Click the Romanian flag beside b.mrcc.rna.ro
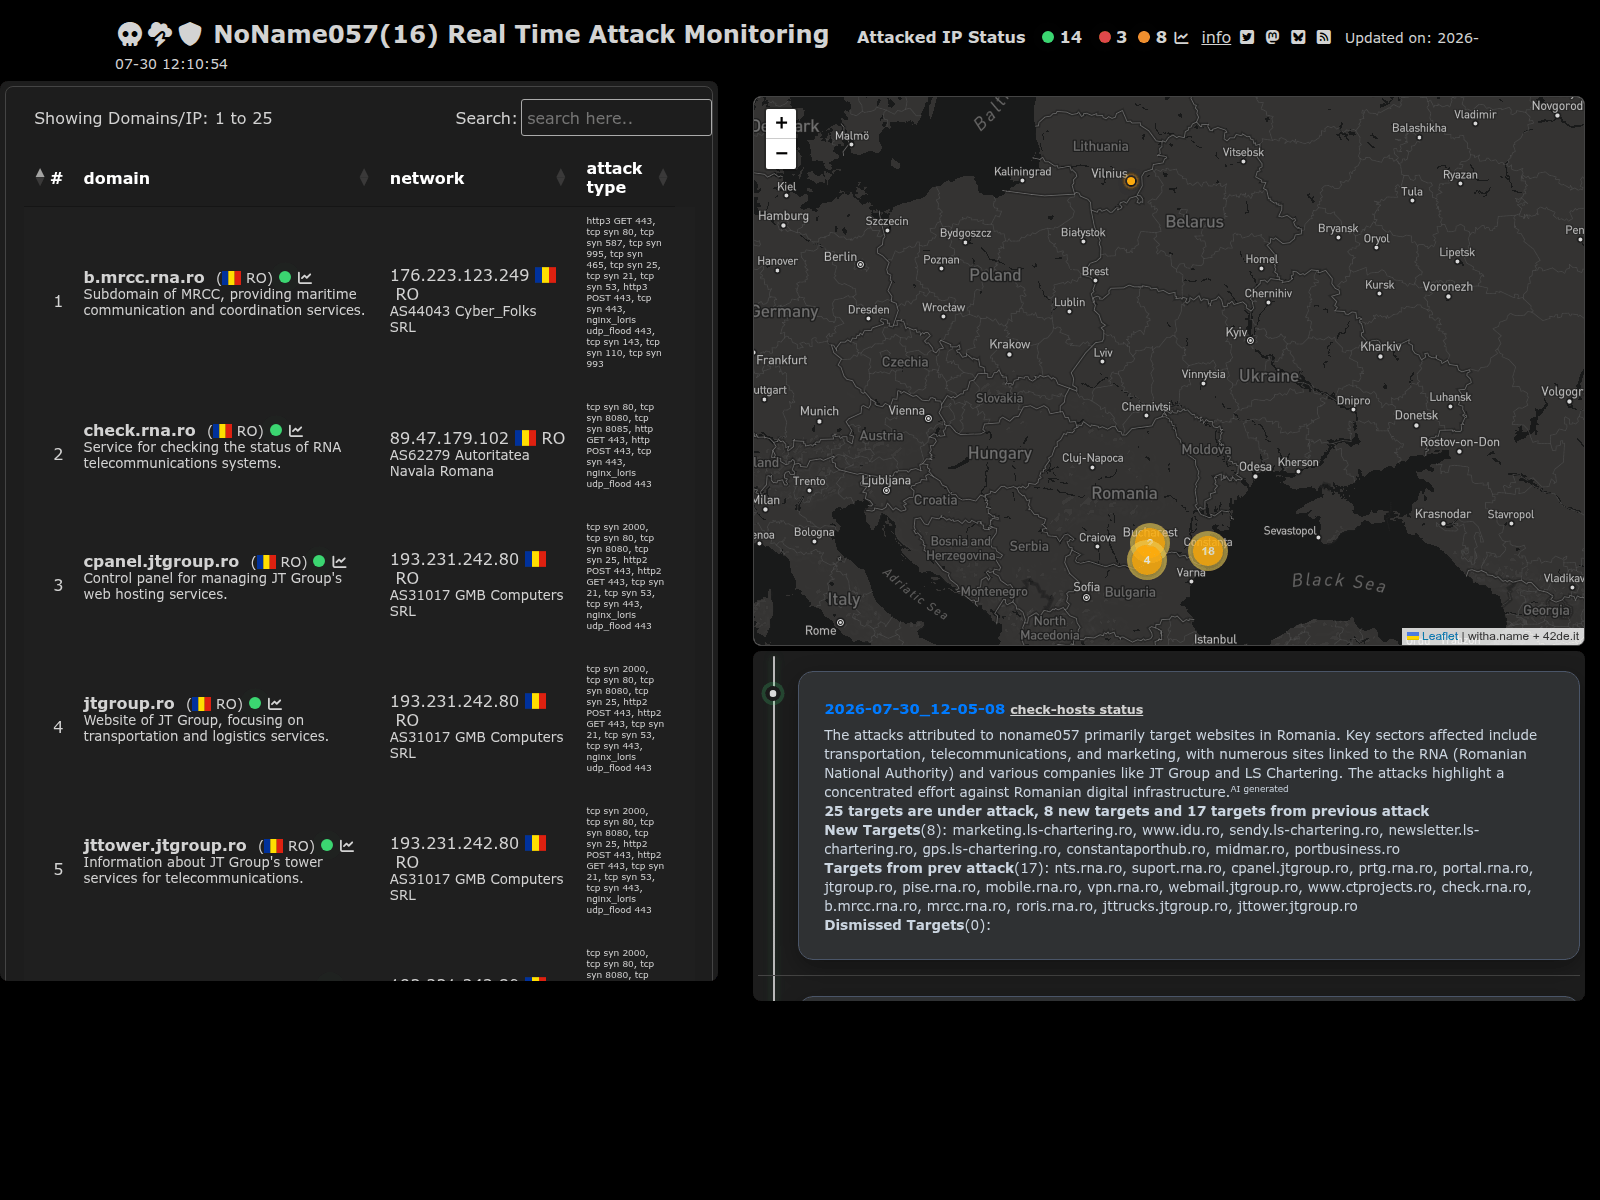Image resolution: width=1600 pixels, height=1200 pixels. click(x=232, y=278)
